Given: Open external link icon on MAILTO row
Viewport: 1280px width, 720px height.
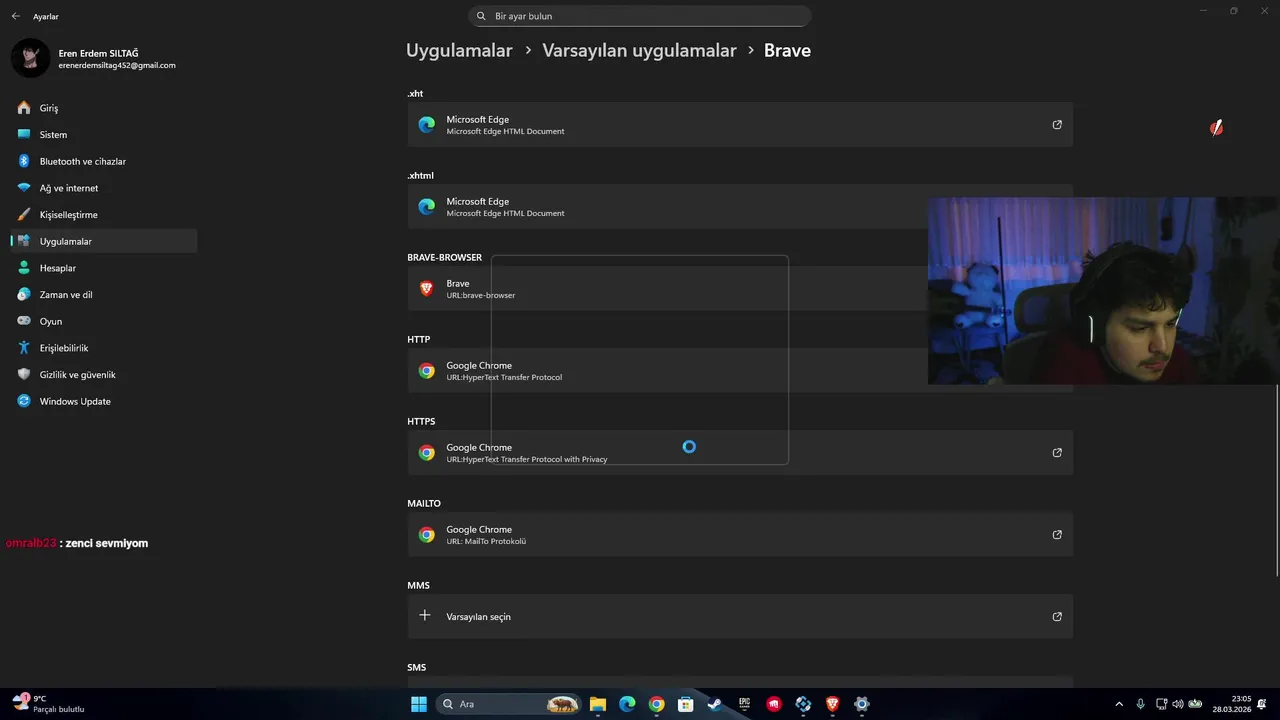Looking at the screenshot, I should click(1057, 535).
